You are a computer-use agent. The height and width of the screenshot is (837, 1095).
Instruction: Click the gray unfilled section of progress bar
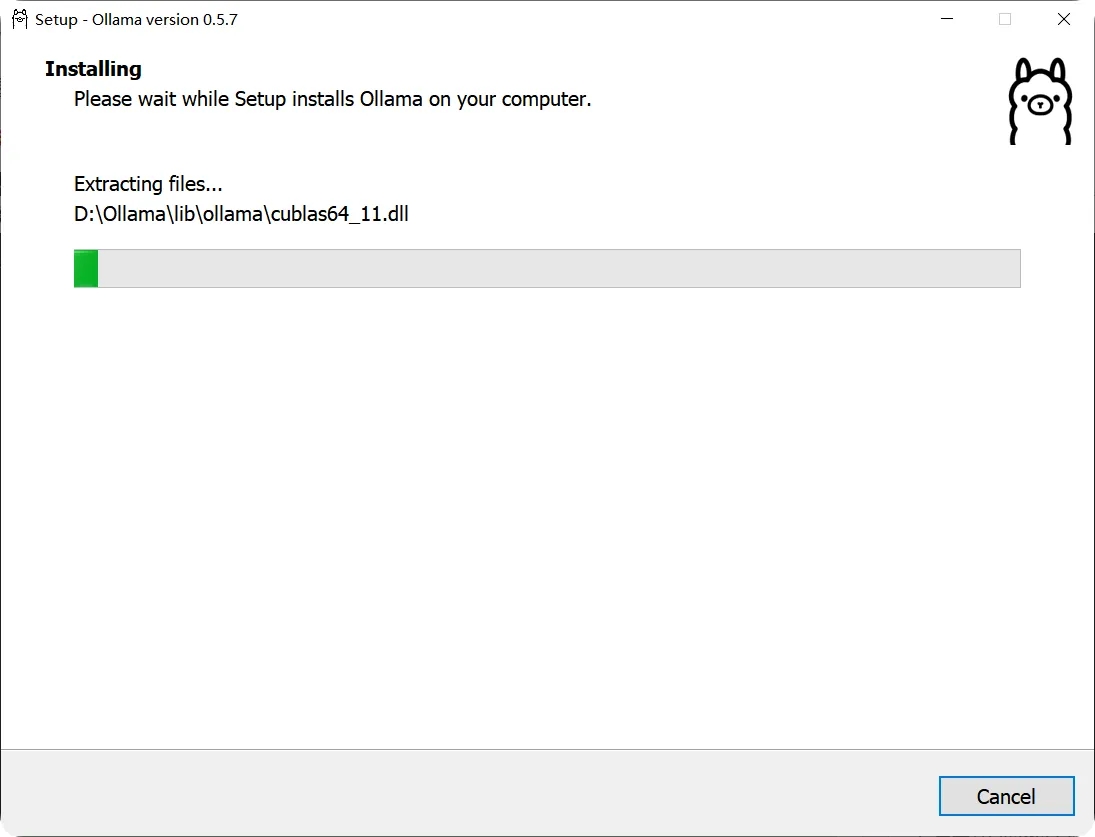point(559,268)
